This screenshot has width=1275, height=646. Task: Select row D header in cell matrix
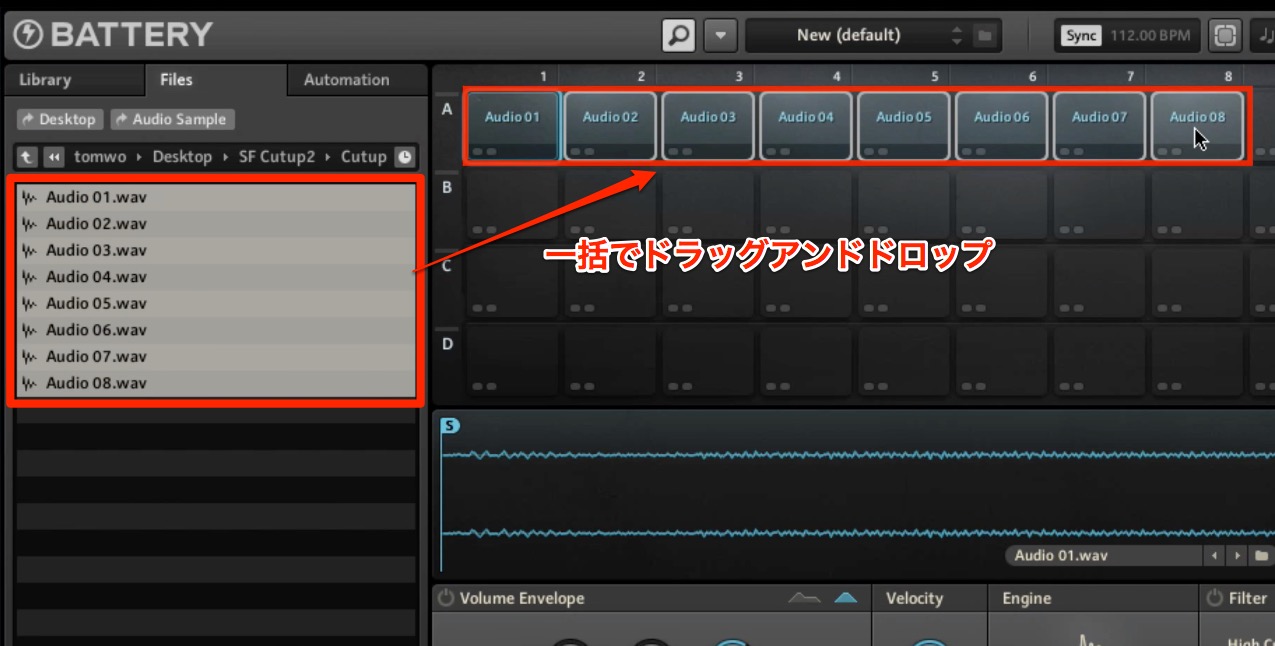tap(447, 343)
